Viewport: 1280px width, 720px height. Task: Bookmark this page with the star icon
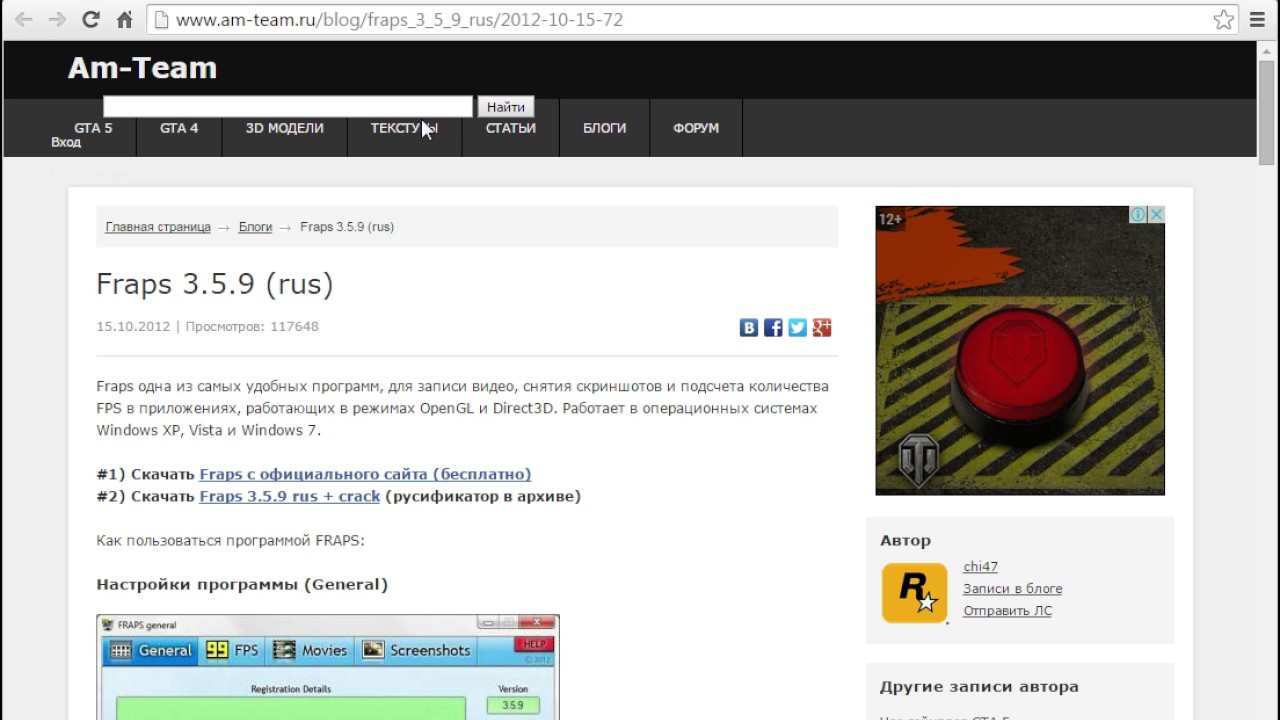1224,19
